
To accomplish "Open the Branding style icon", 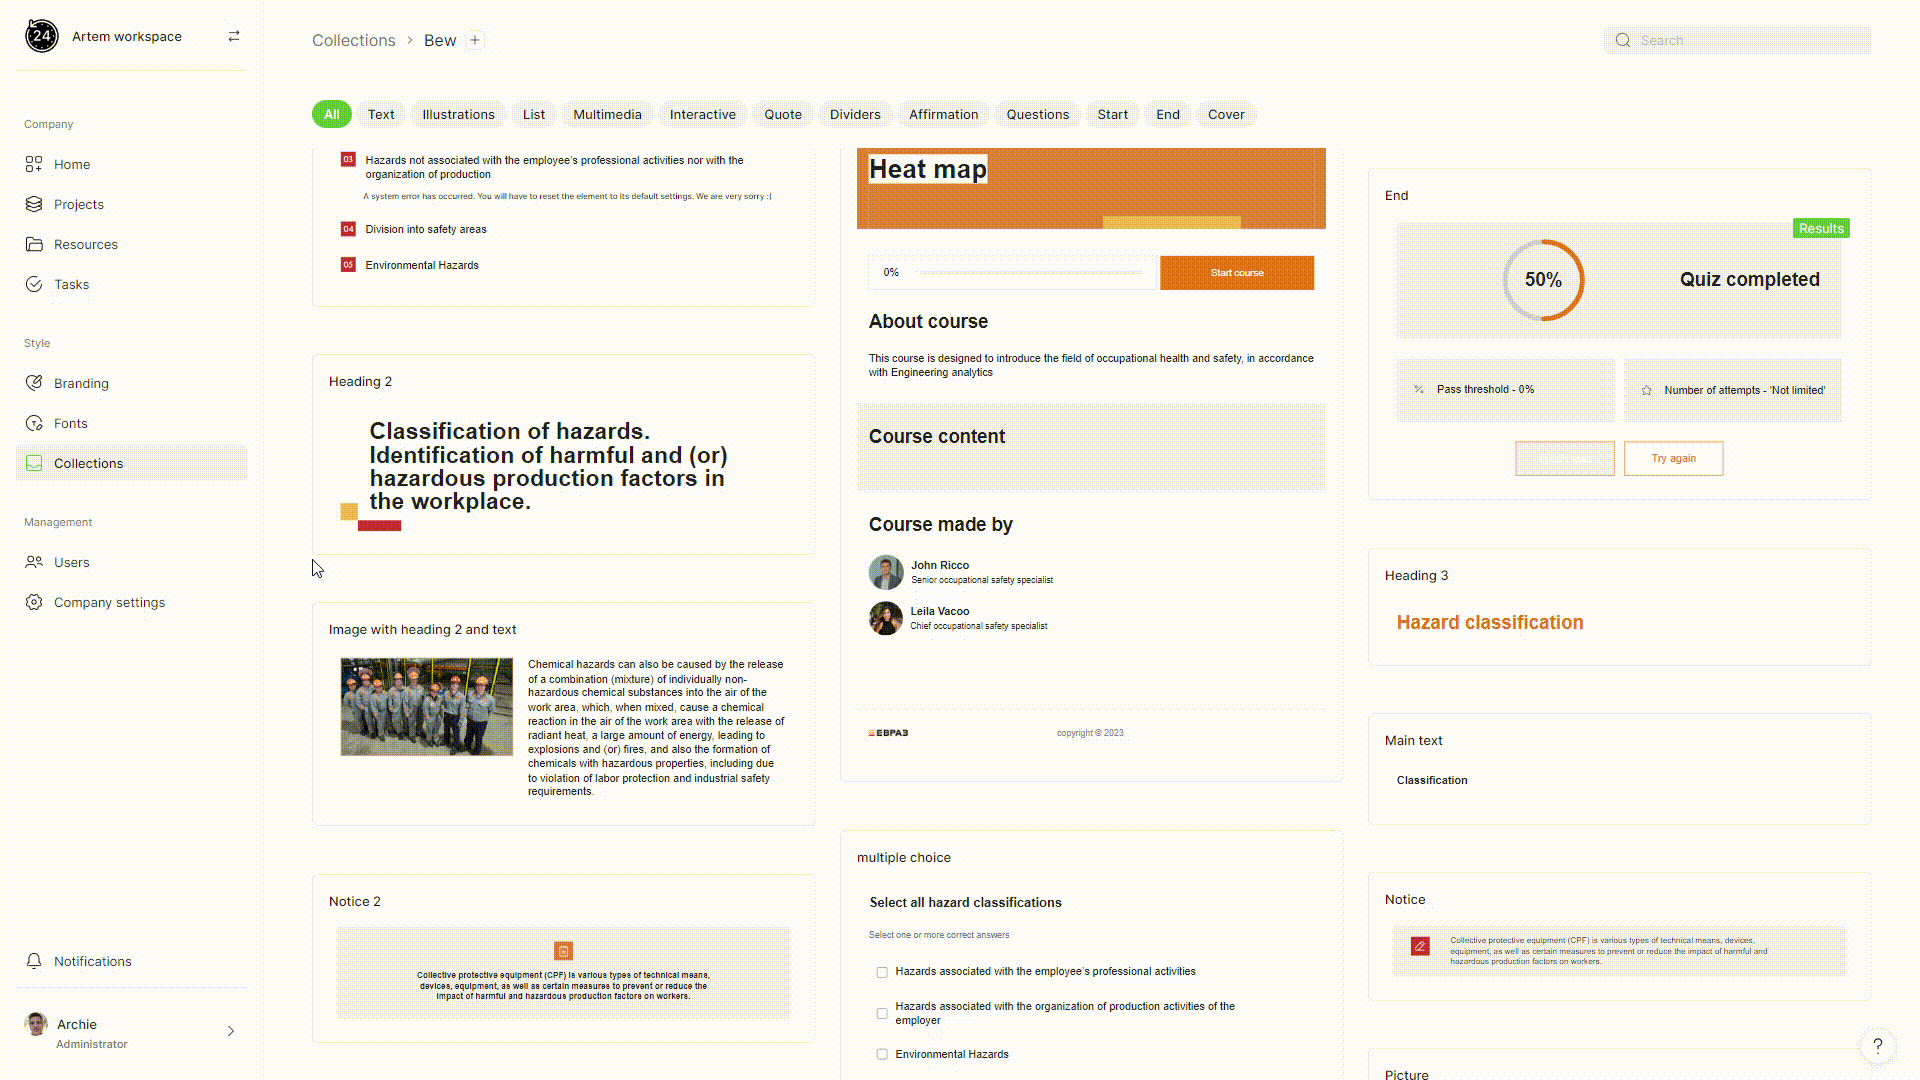I will click(34, 383).
